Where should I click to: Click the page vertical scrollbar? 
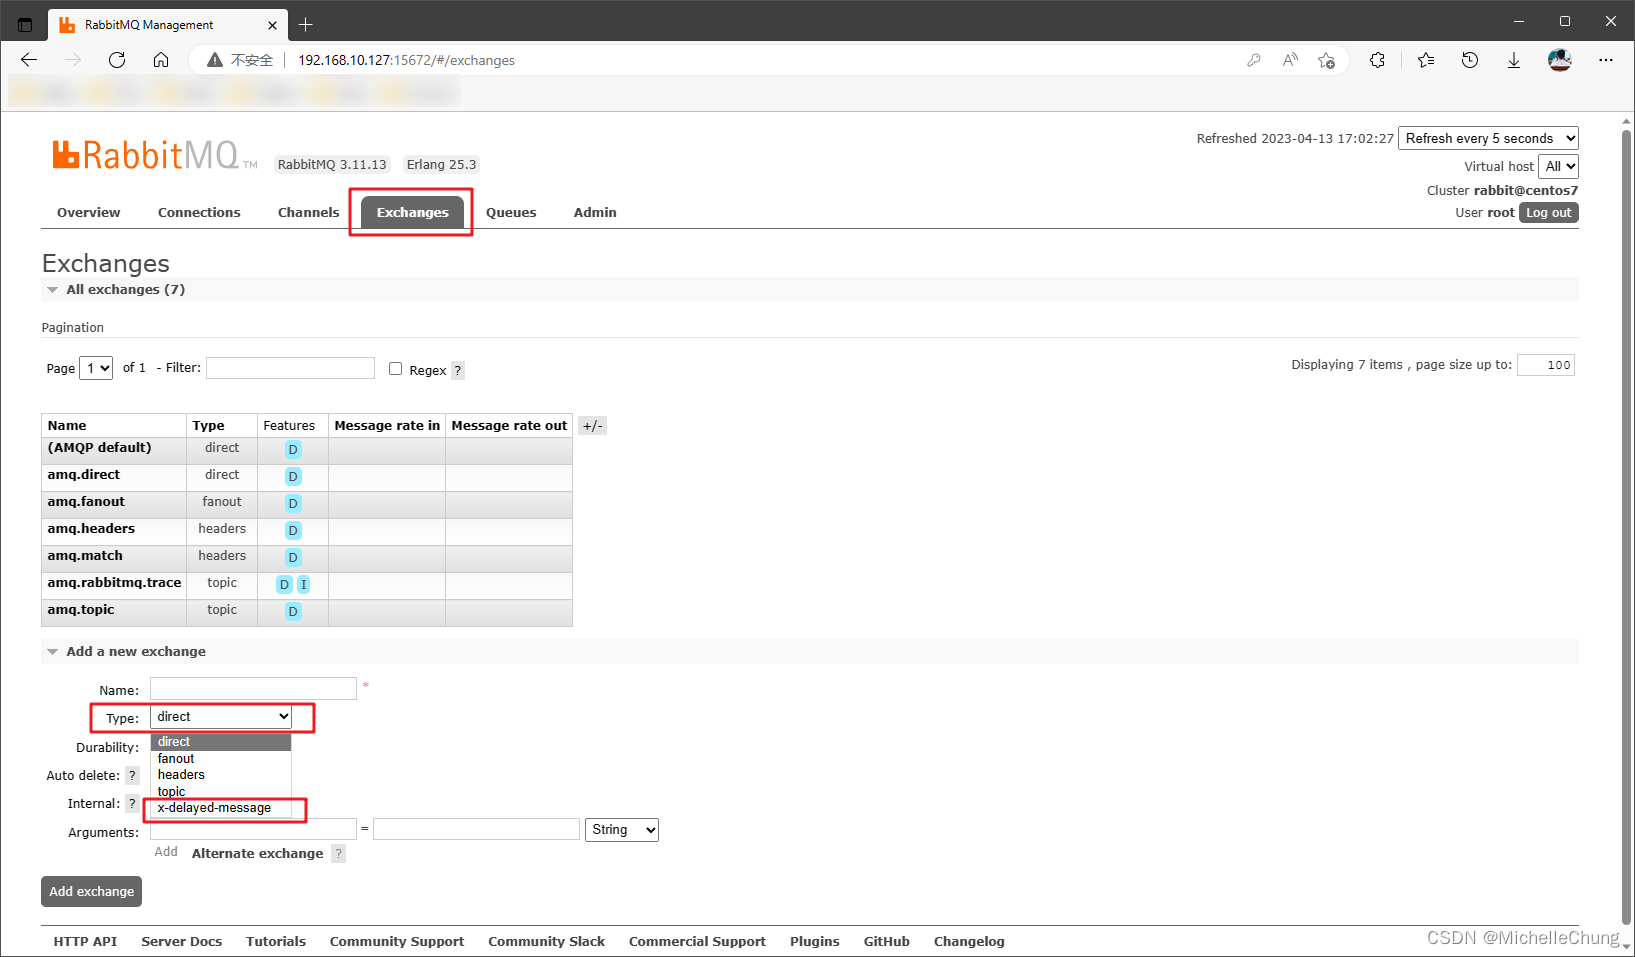tap(1626, 528)
